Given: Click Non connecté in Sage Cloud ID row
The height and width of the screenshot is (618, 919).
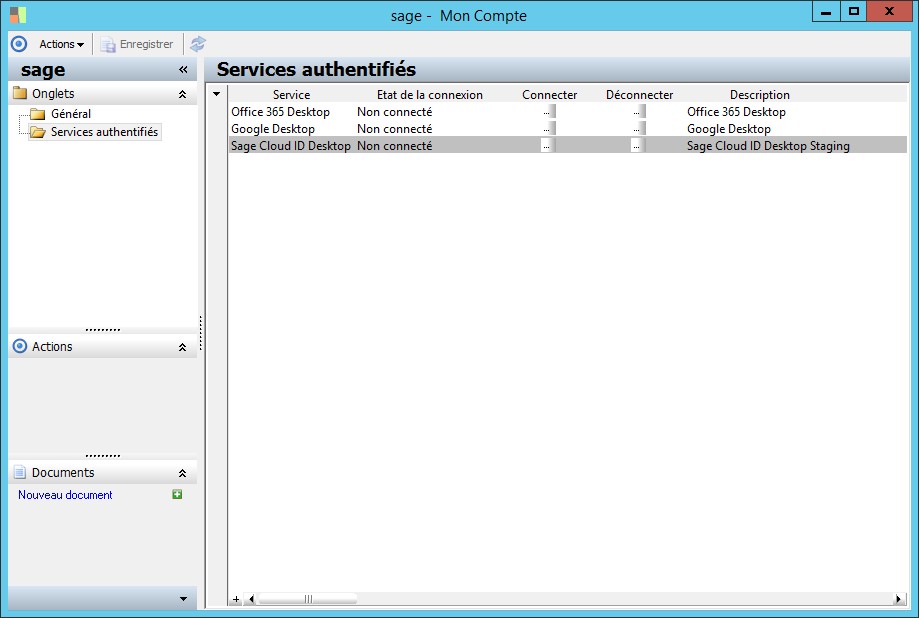Looking at the screenshot, I should tap(394, 145).
